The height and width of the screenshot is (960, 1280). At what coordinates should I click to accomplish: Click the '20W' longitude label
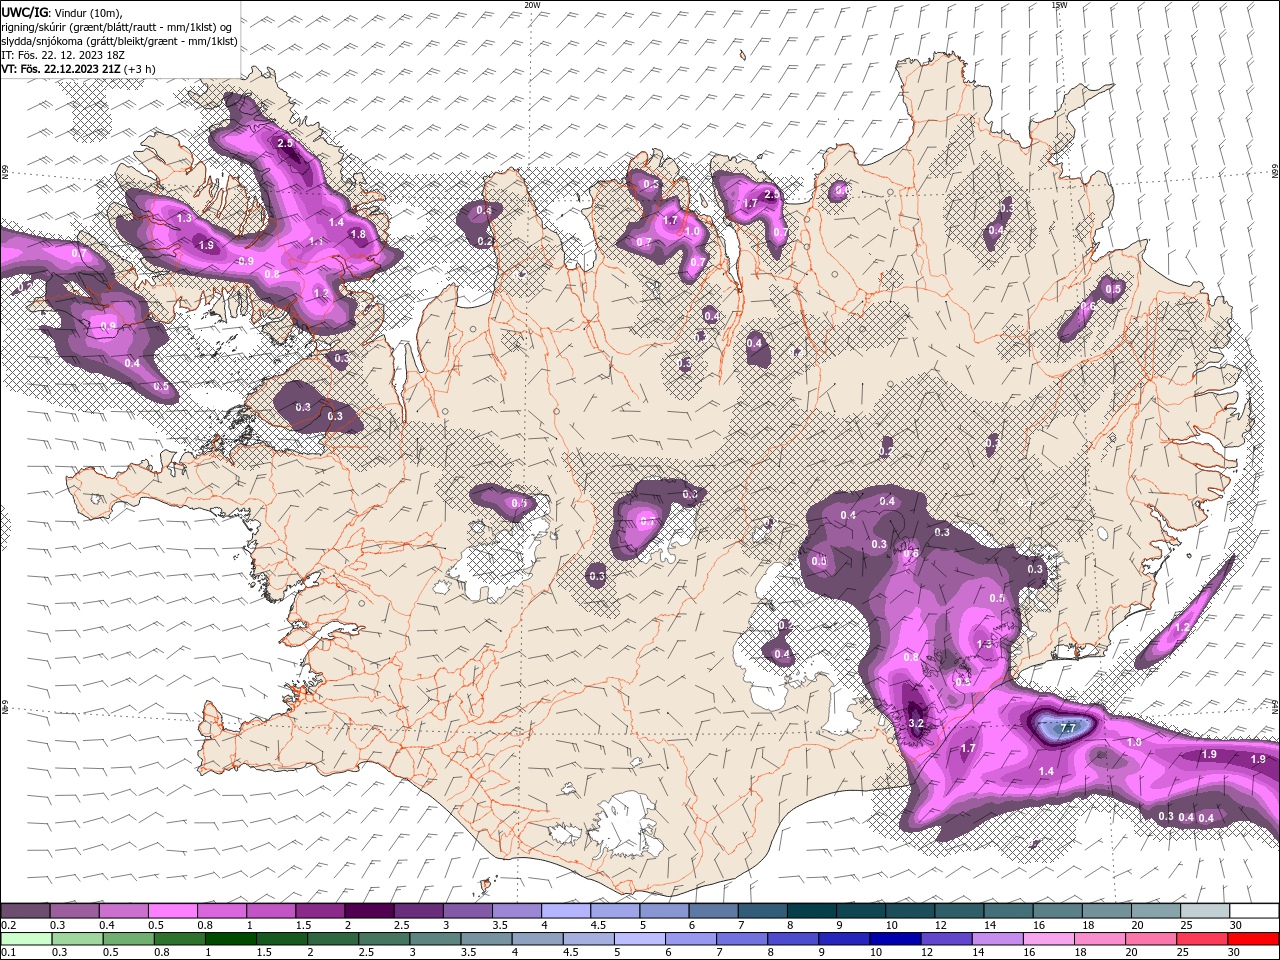[532, 5]
